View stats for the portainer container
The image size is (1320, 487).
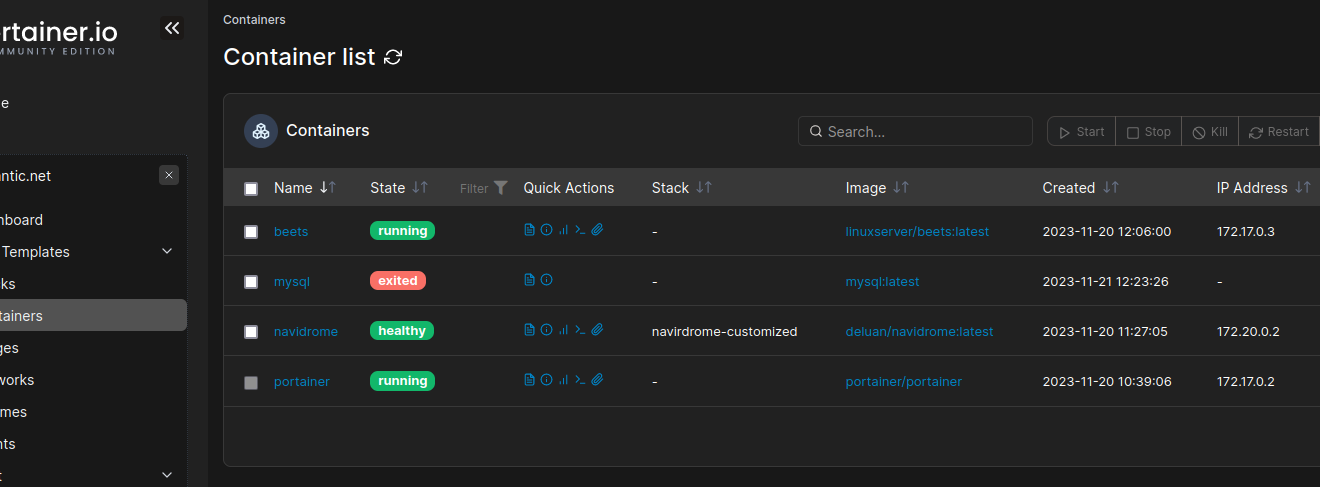[x=563, y=379]
